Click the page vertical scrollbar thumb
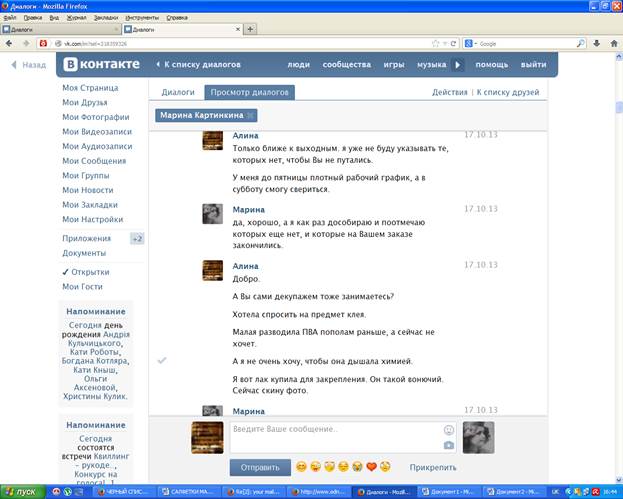623x499 pixels. pos(619,107)
